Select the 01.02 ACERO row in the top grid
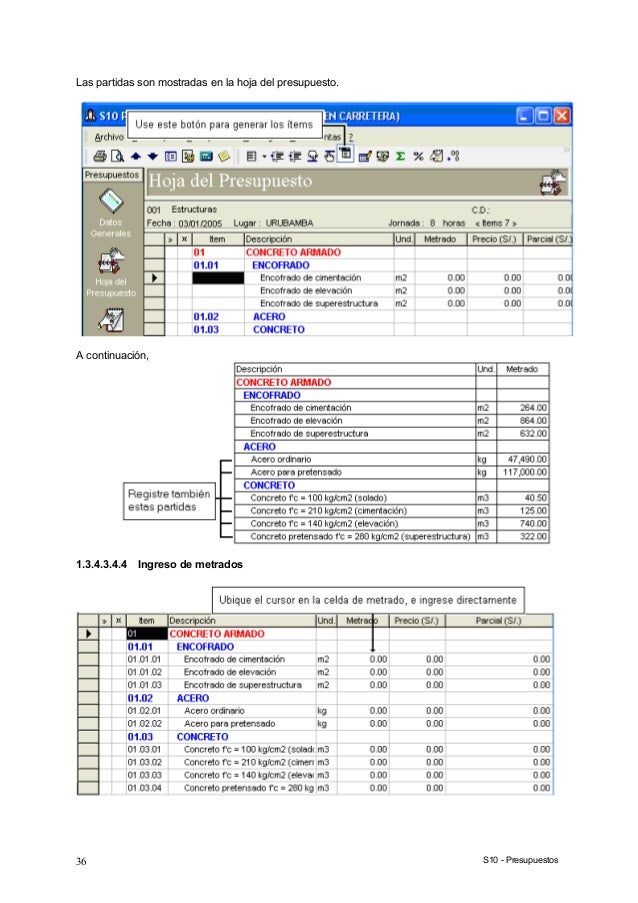 pos(358,317)
